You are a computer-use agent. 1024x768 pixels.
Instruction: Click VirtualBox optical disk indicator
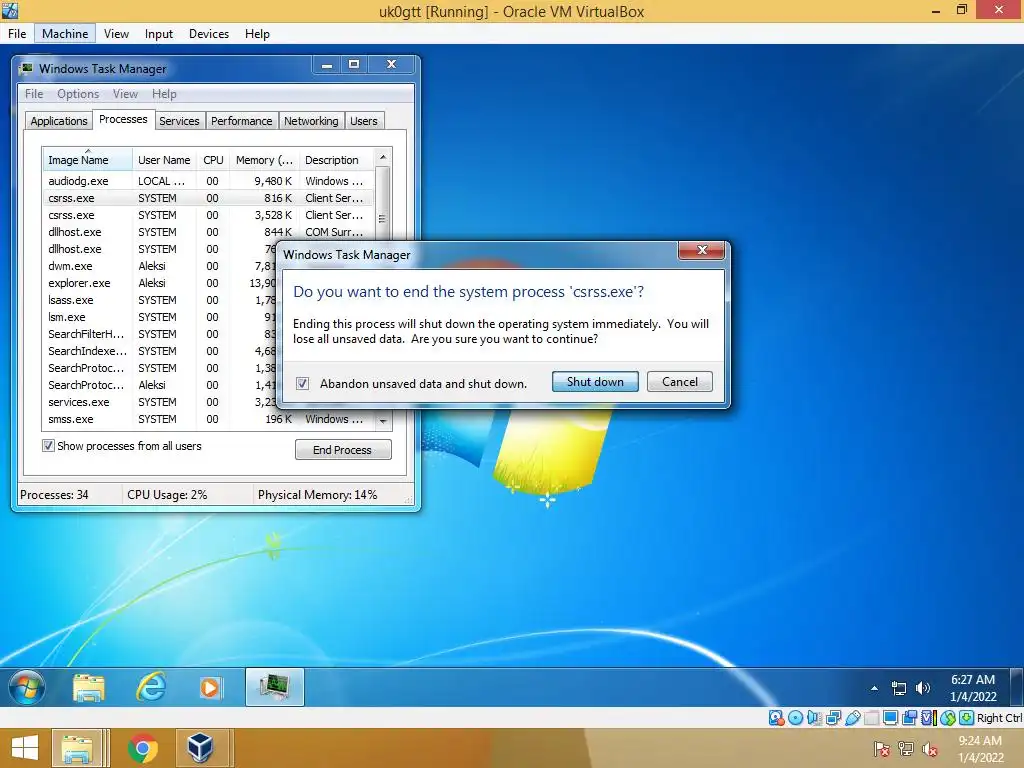(795, 718)
